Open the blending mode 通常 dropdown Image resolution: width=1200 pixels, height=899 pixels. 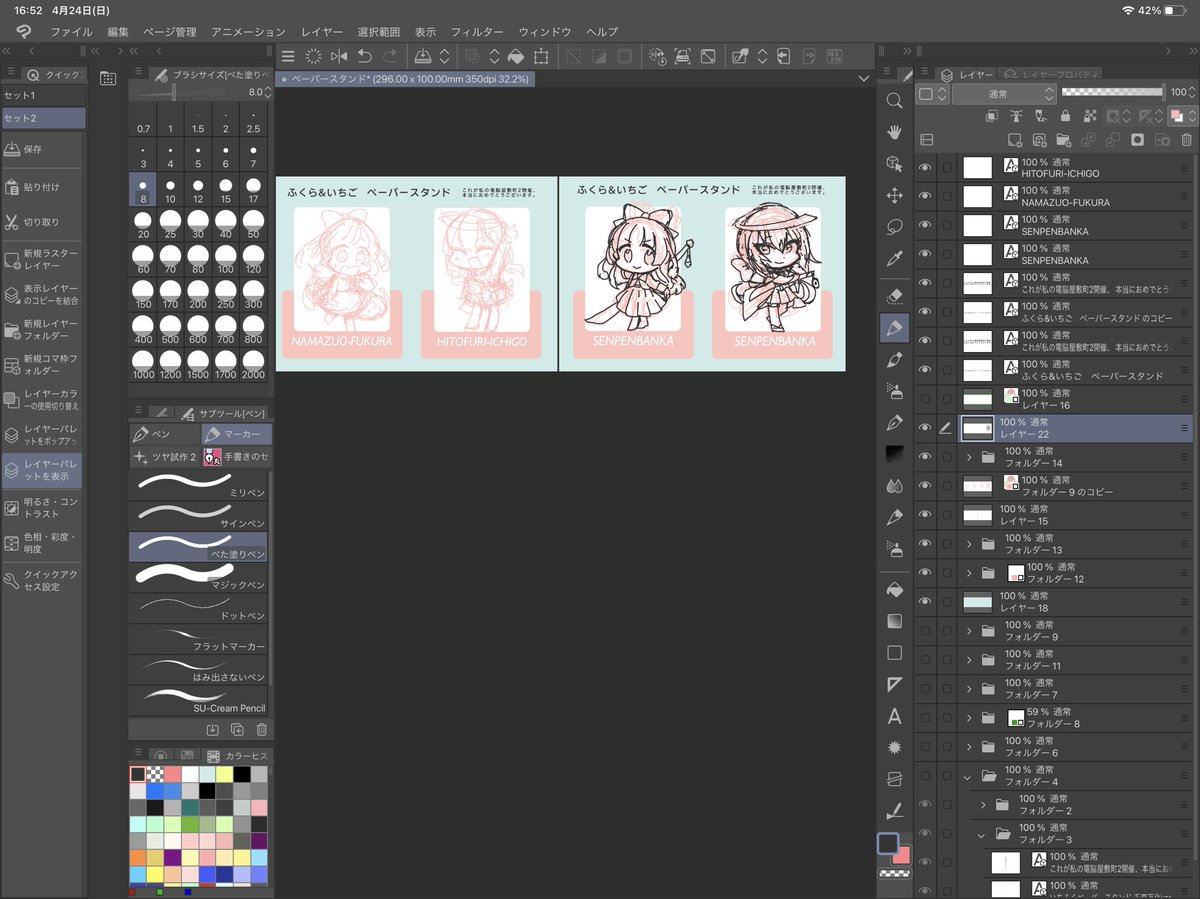pyautogui.click(x=1003, y=93)
